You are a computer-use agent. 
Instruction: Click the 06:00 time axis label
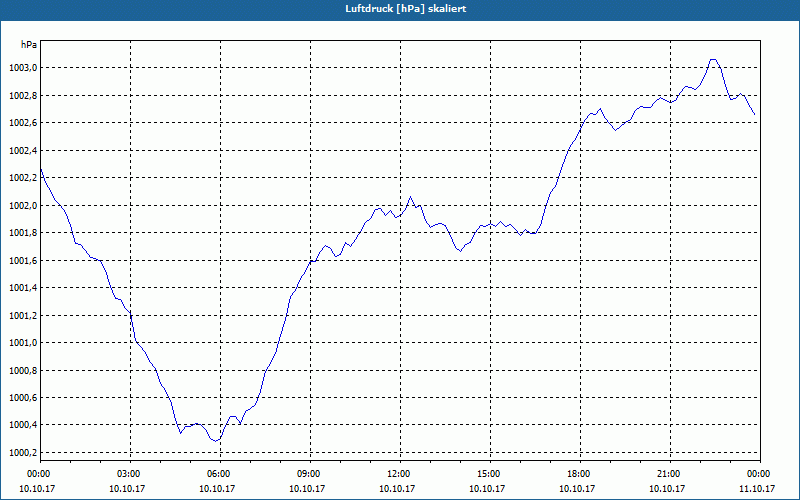pyautogui.click(x=220, y=474)
